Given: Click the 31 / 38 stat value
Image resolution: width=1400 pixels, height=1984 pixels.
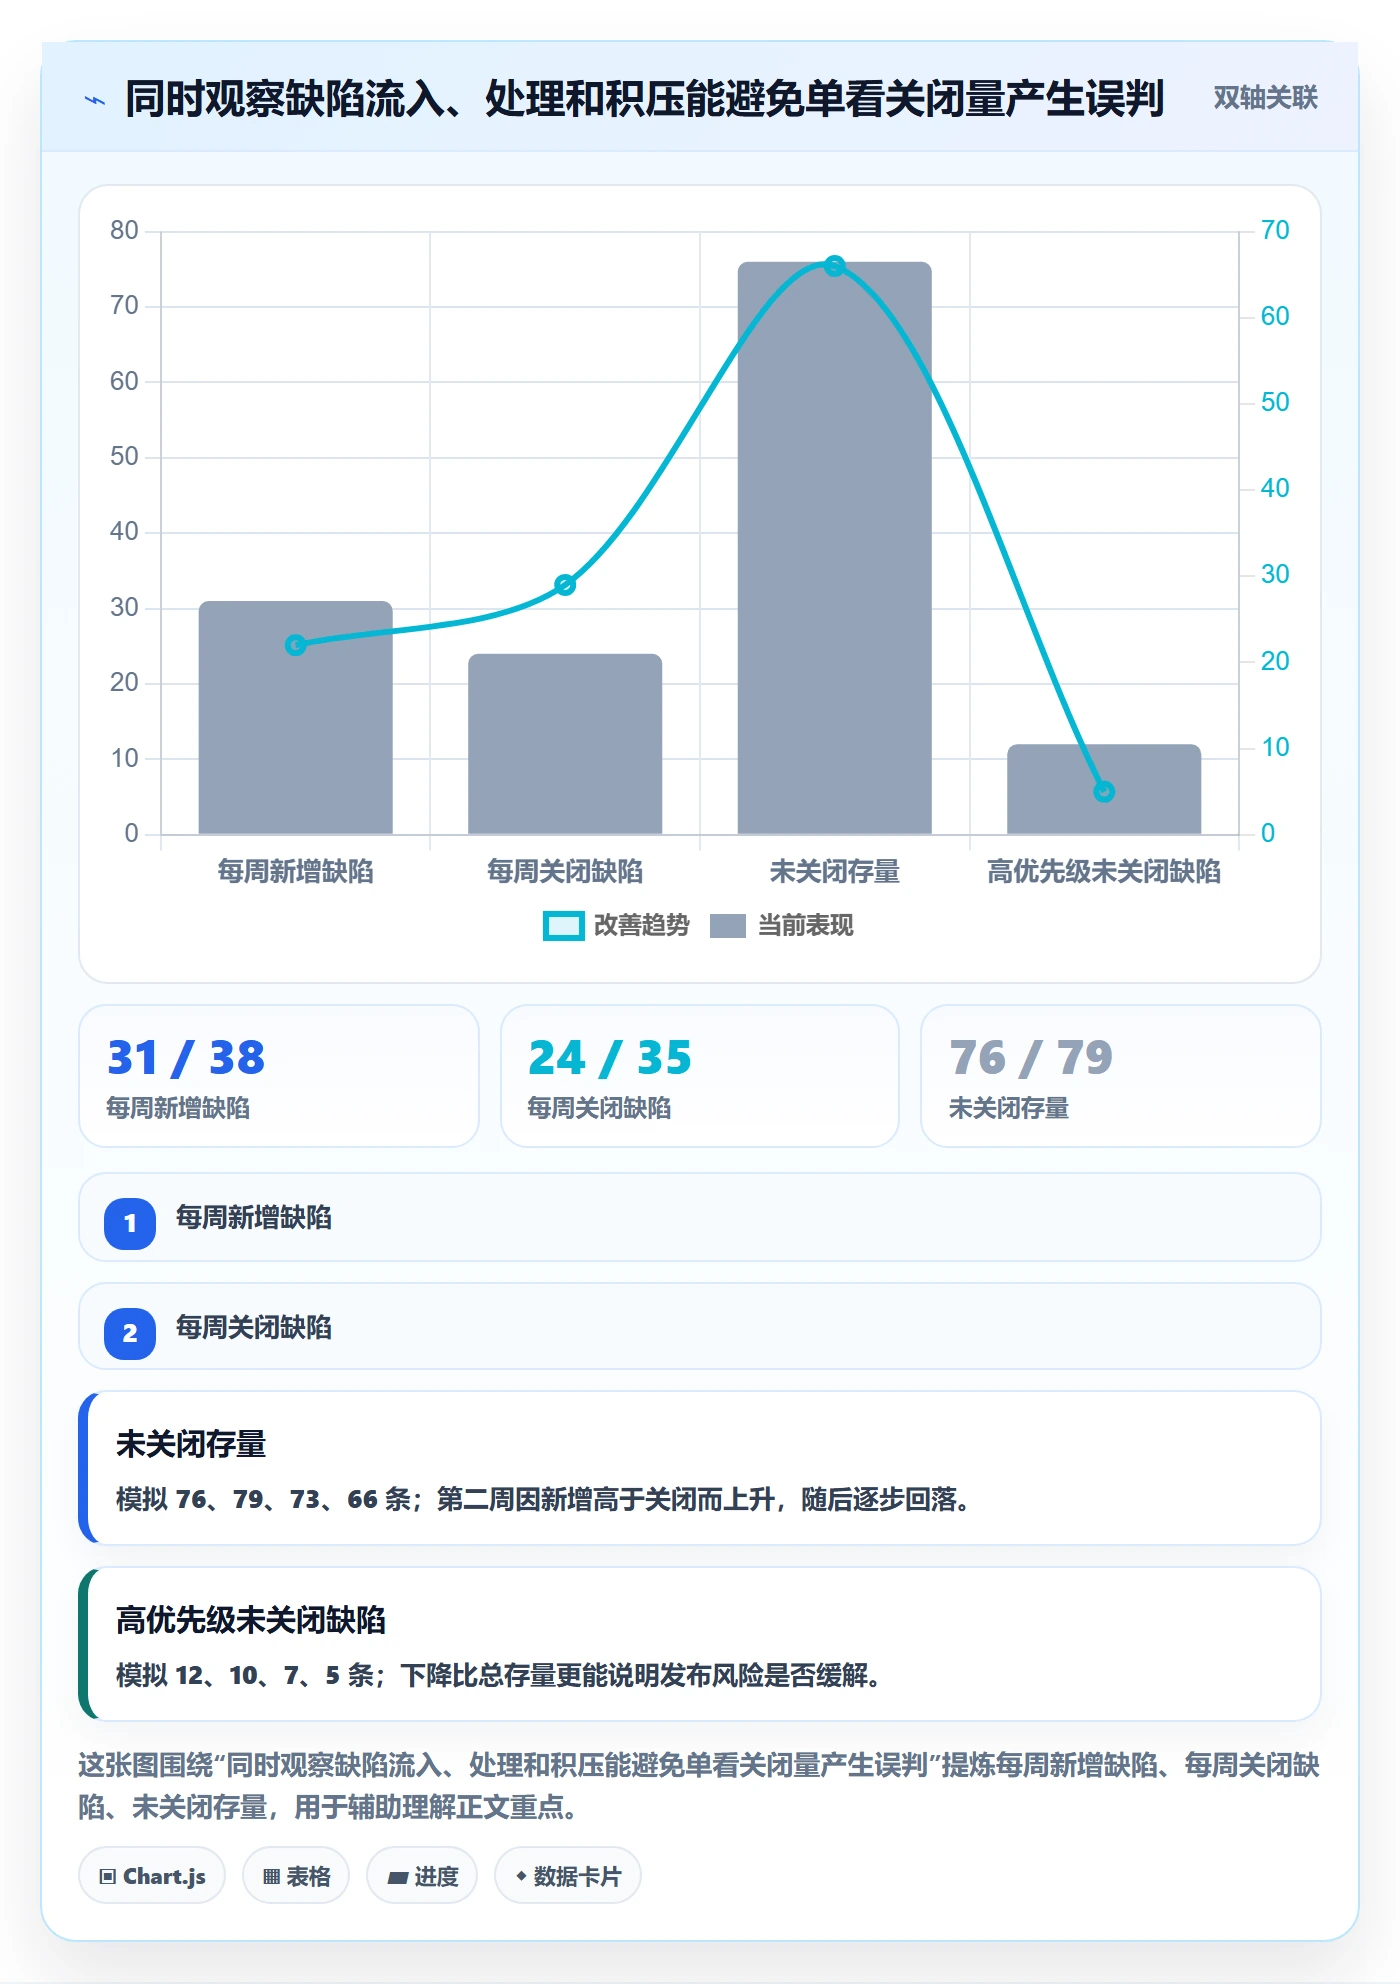Looking at the screenshot, I should click(186, 1058).
